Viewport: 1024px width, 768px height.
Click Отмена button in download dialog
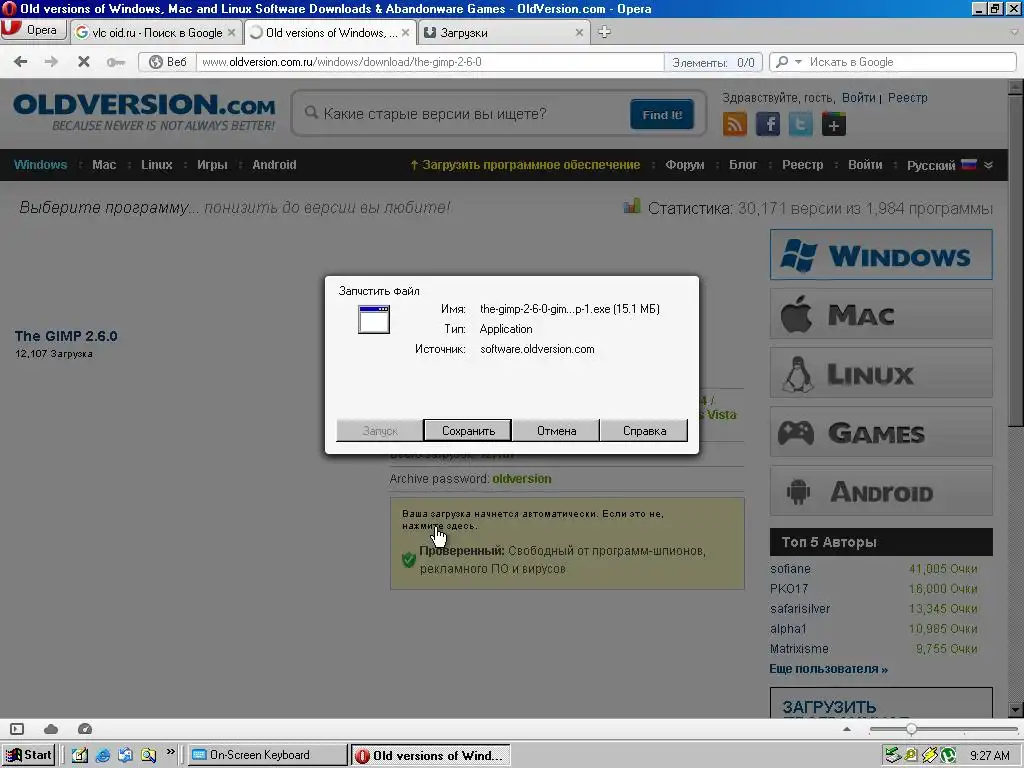click(x=556, y=430)
